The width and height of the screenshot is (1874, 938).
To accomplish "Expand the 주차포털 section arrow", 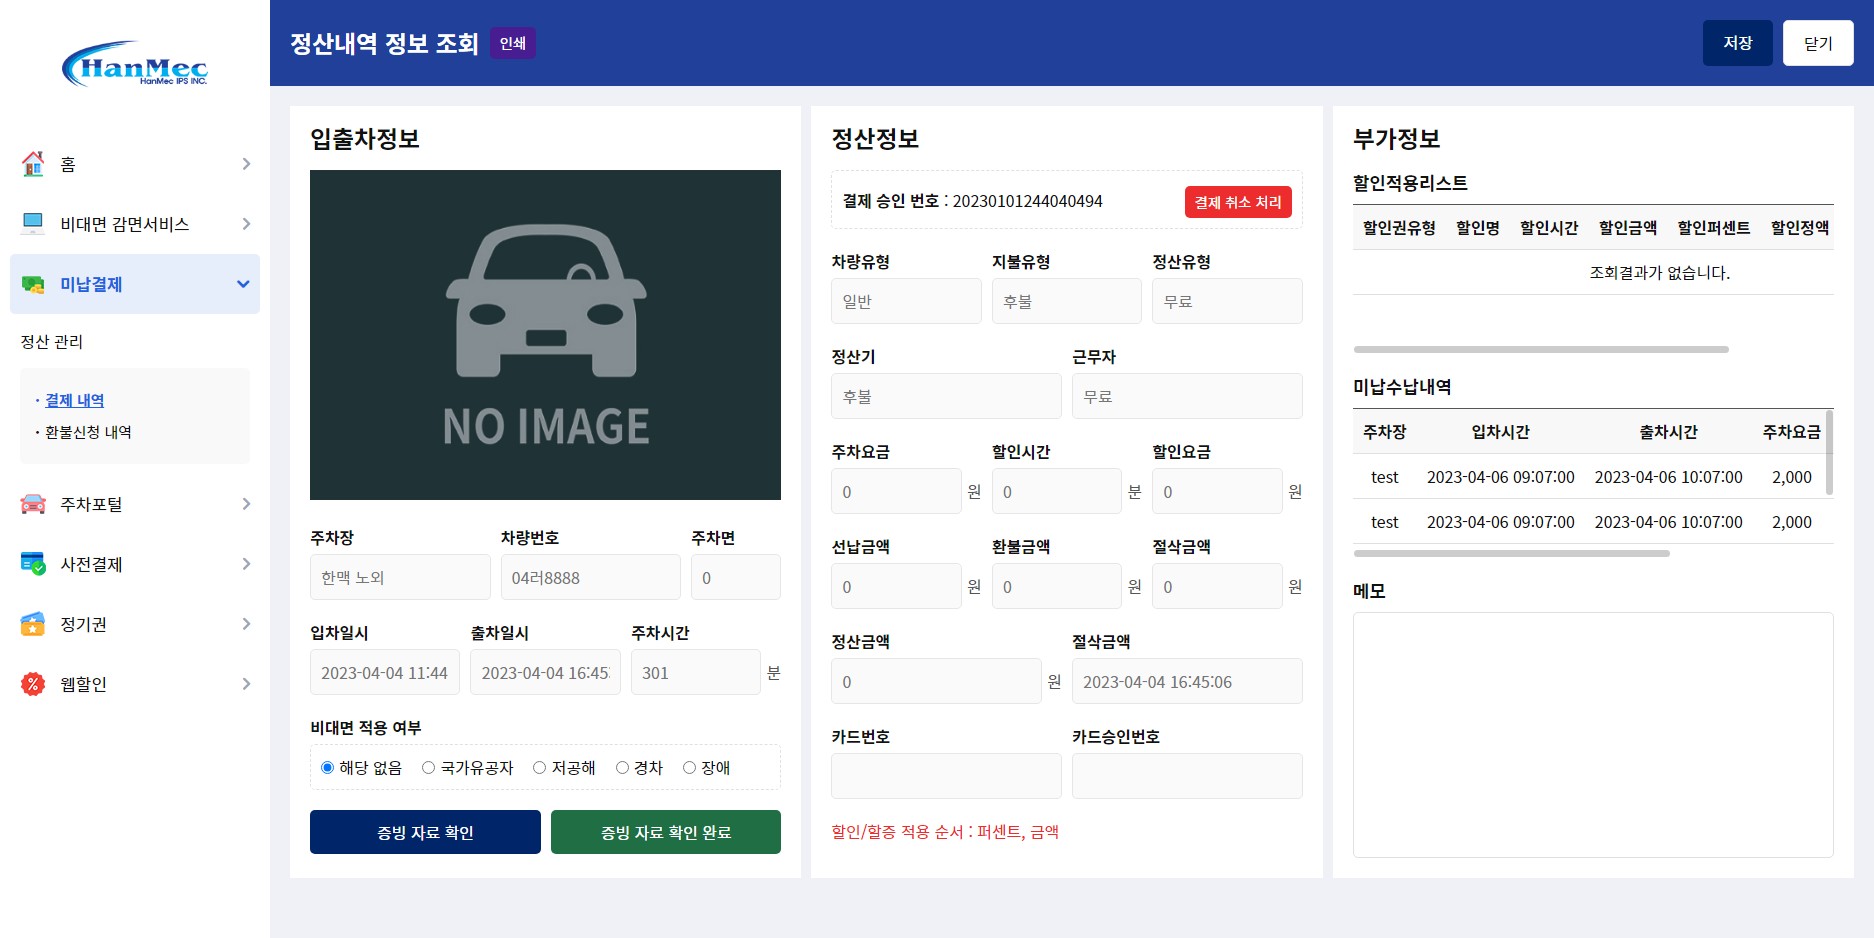I will tap(246, 504).
